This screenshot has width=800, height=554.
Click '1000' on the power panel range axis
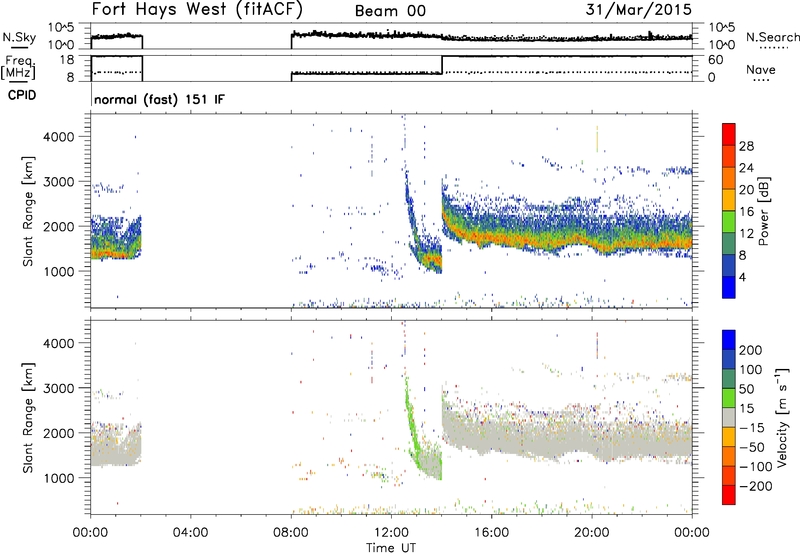(x=59, y=271)
